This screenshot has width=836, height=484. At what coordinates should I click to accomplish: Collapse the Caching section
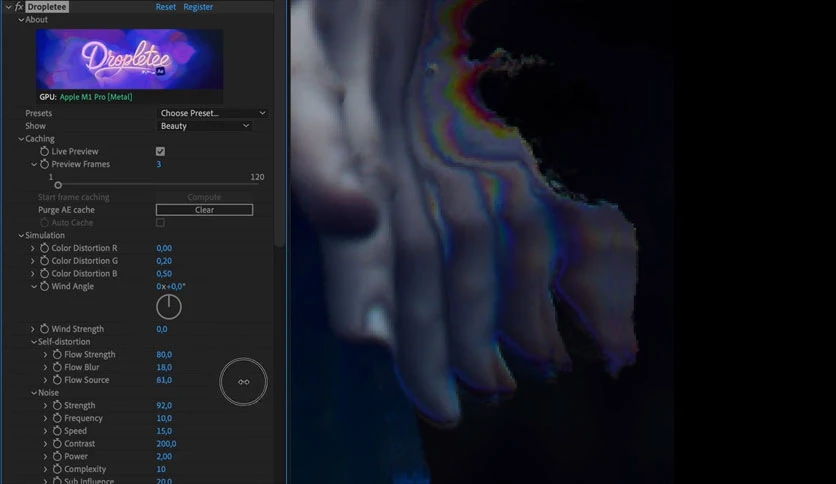click(21, 139)
